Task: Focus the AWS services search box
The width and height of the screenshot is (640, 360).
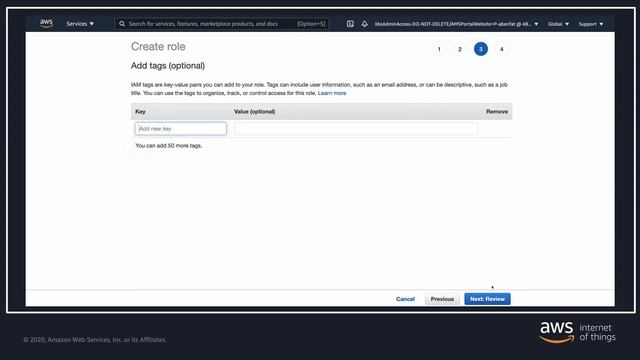Action: (222, 24)
